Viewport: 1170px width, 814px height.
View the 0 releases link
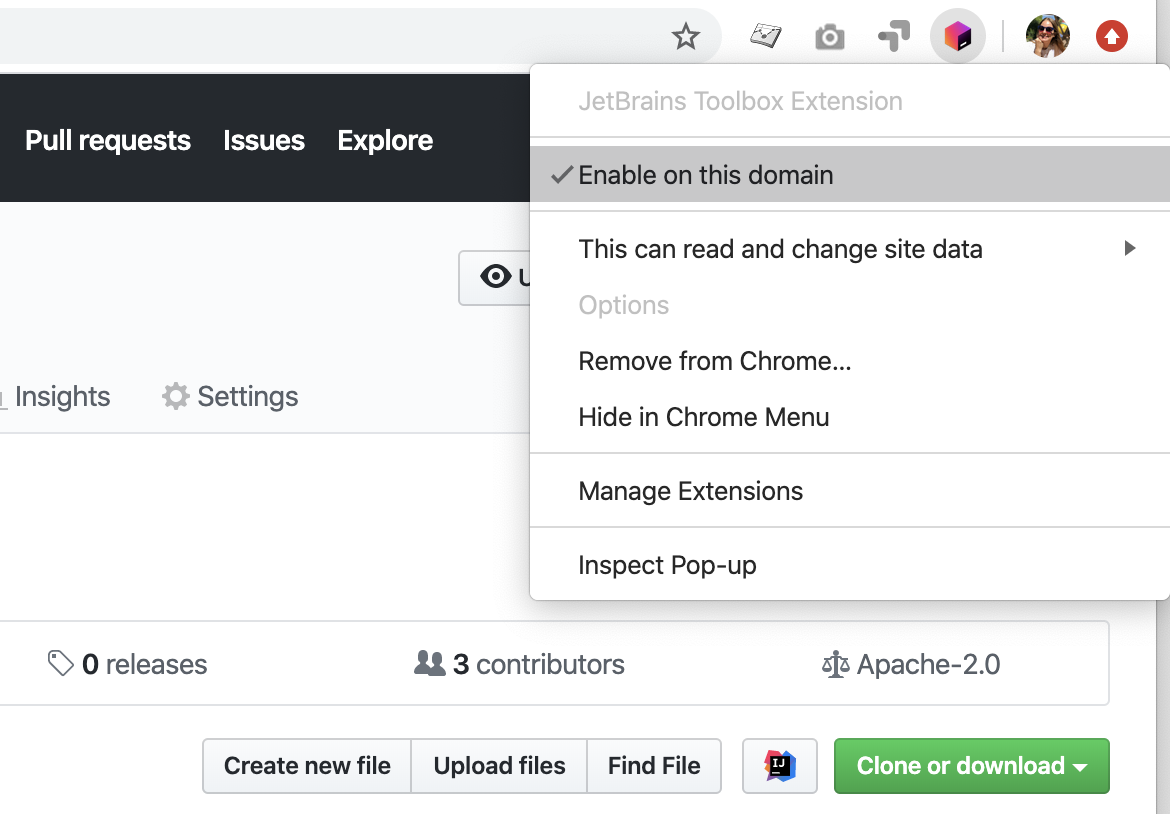click(x=128, y=664)
